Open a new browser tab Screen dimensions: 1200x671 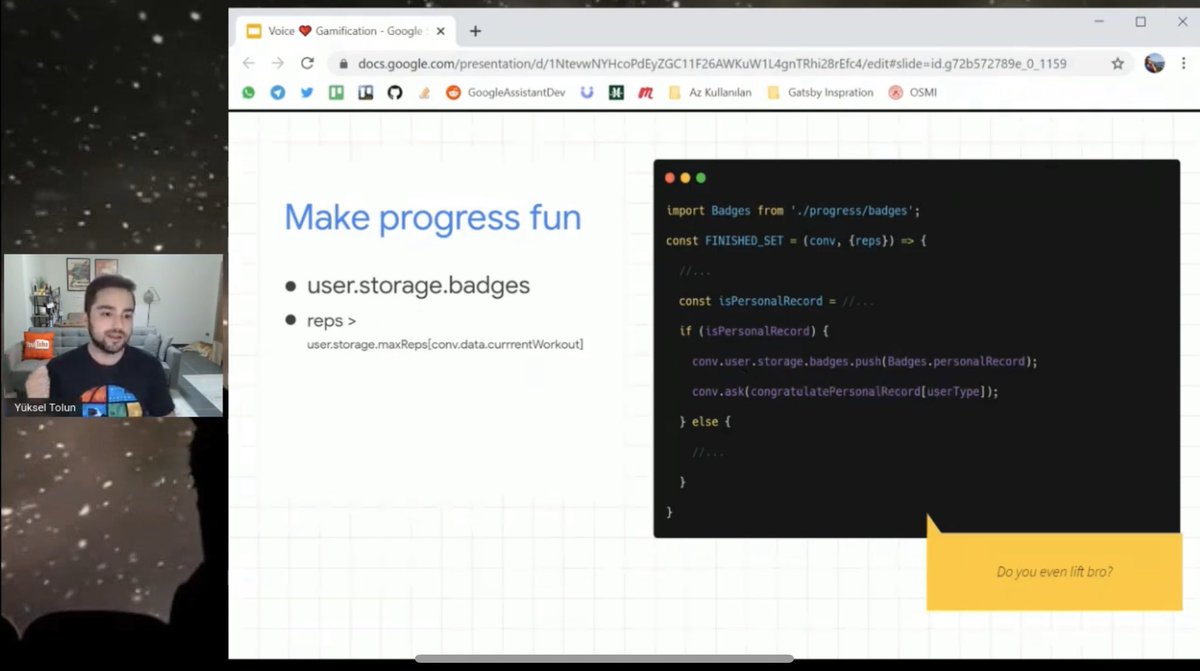[x=475, y=31]
